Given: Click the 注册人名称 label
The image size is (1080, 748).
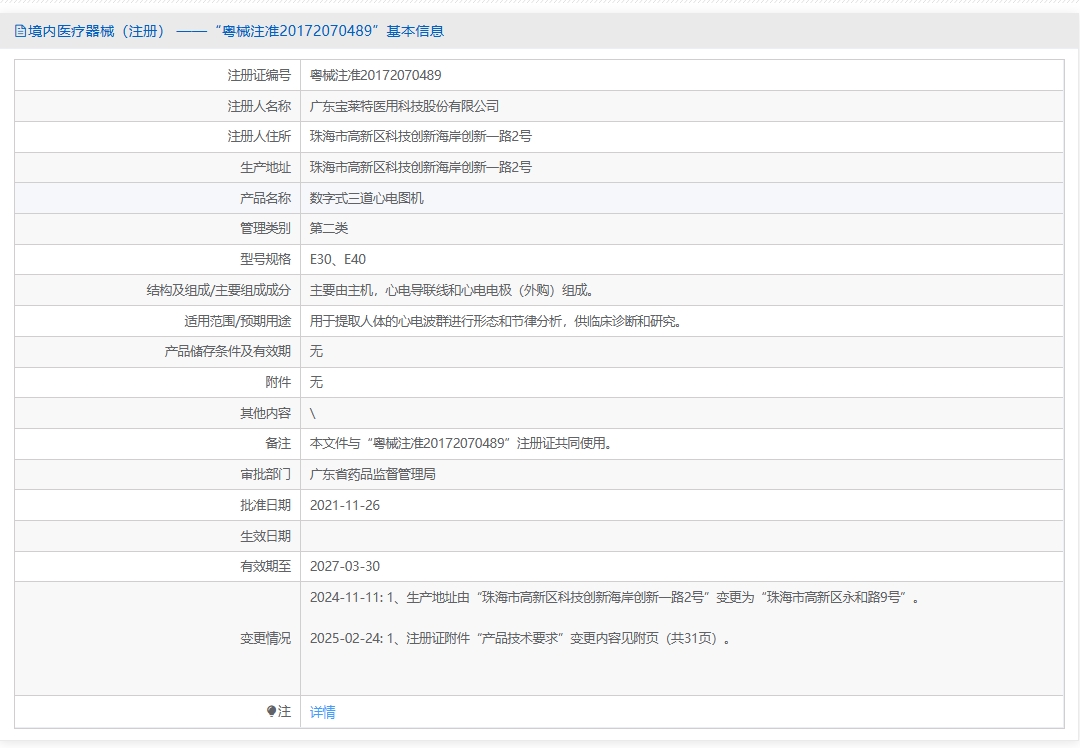Looking at the screenshot, I should pyautogui.click(x=259, y=106).
